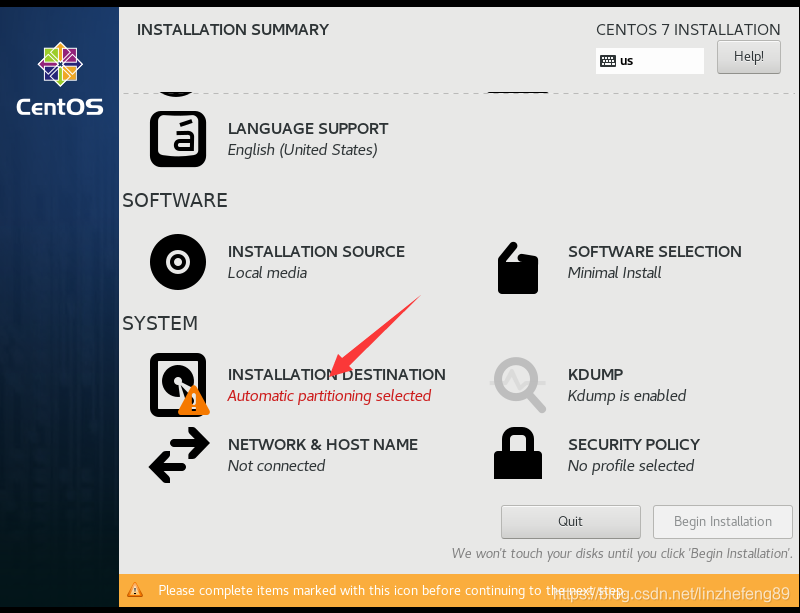Open Kdump magnifier icon
The width and height of the screenshot is (800, 613).
tap(518, 385)
